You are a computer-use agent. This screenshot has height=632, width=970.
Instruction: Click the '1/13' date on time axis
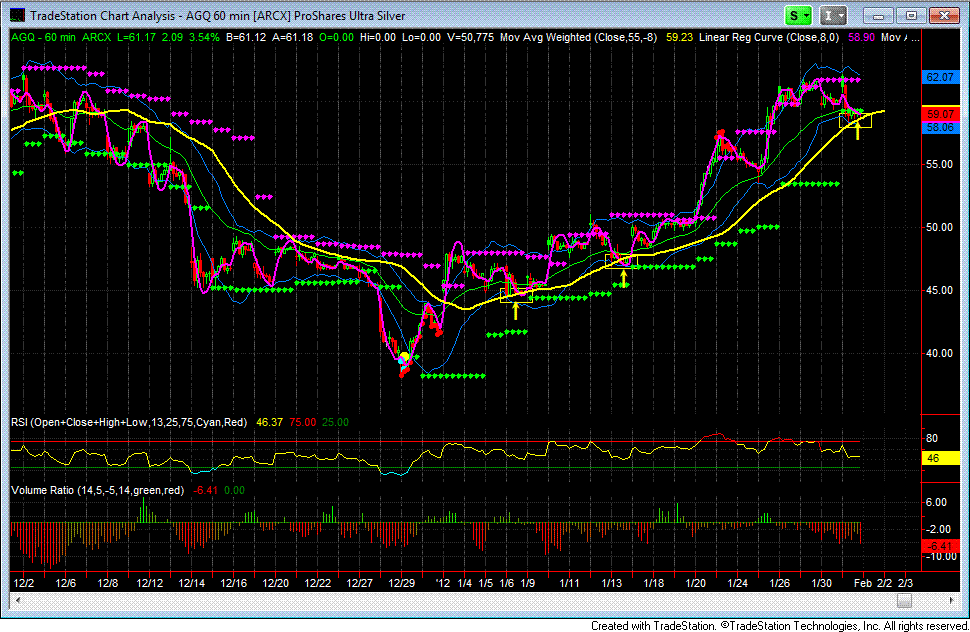[612, 583]
